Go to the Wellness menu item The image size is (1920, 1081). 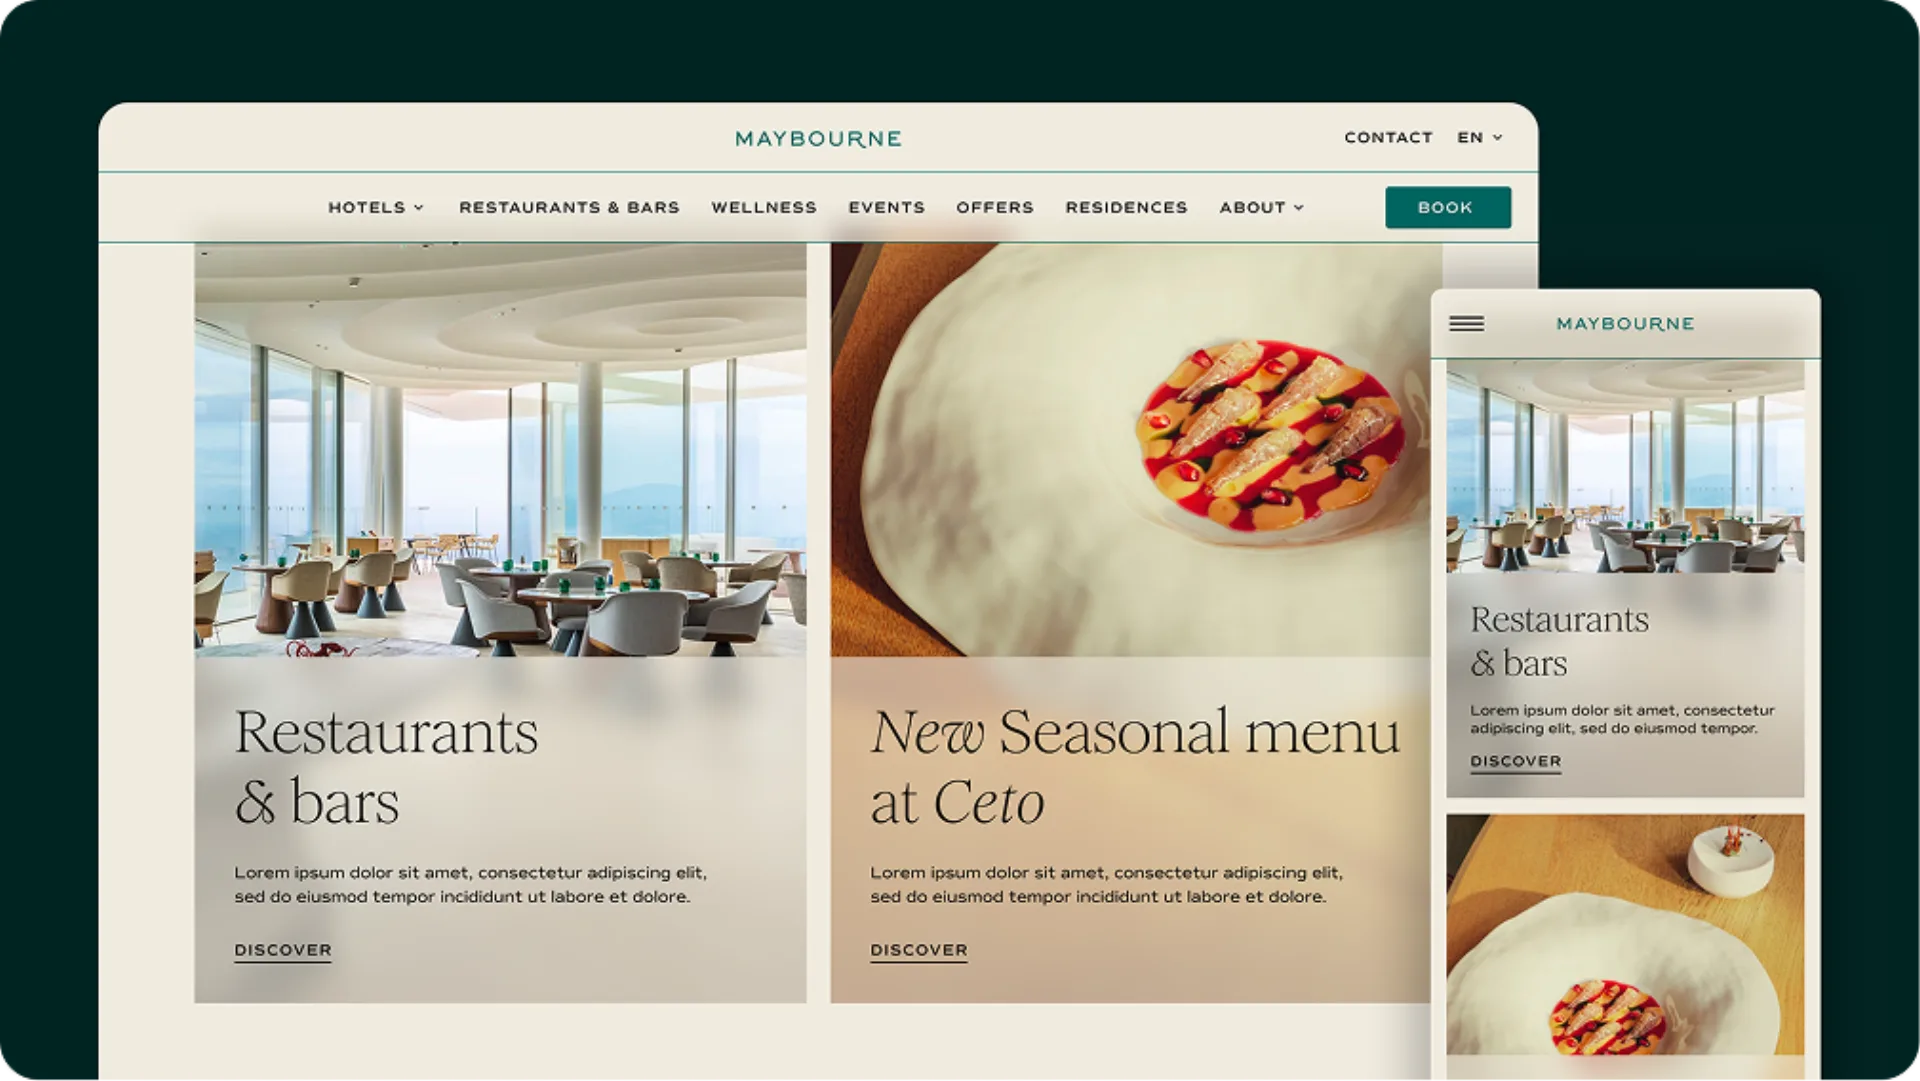click(764, 208)
